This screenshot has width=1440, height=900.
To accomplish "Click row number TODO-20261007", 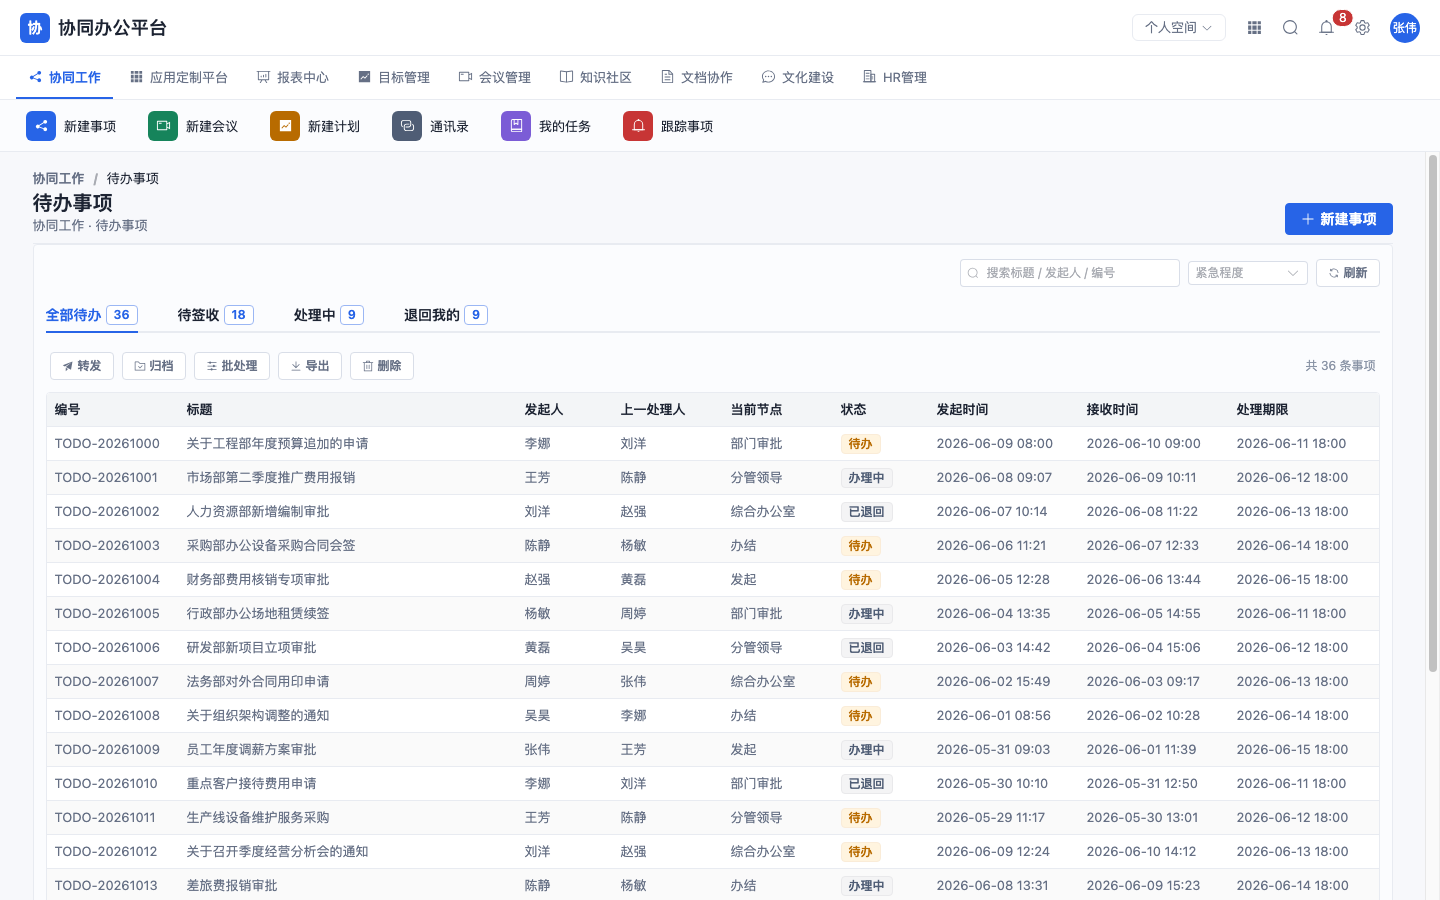I will point(107,682).
